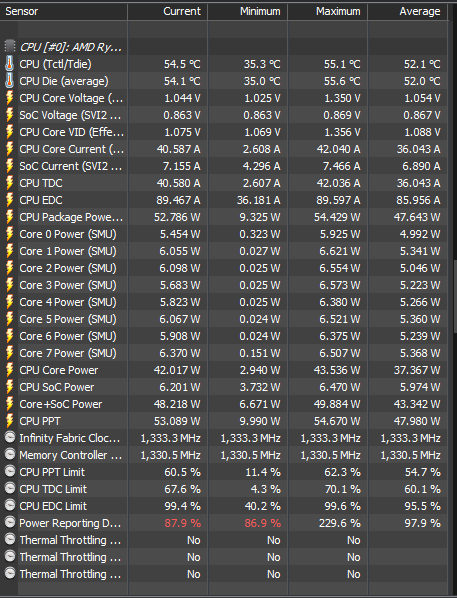Image resolution: width=457 pixels, height=598 pixels.
Task: Click the thermometer icon beside CPU (Tctl/Tdie)
Action: click(x=10, y=64)
